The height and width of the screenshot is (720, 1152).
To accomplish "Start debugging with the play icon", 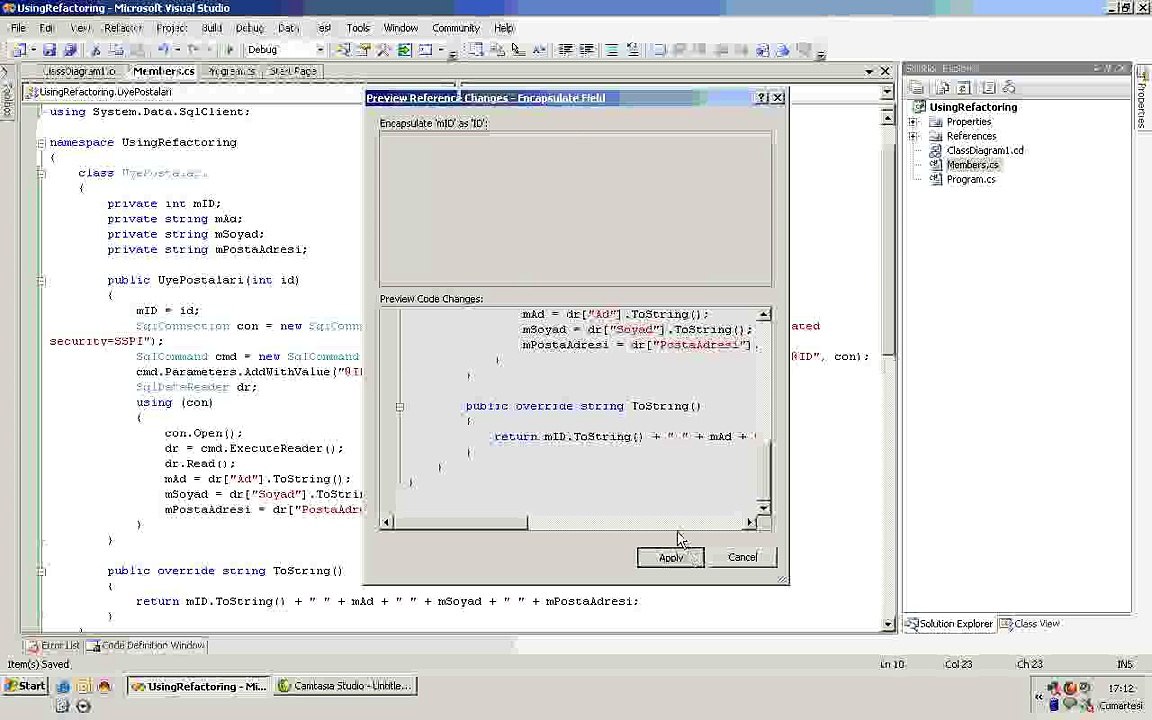I will 229,50.
